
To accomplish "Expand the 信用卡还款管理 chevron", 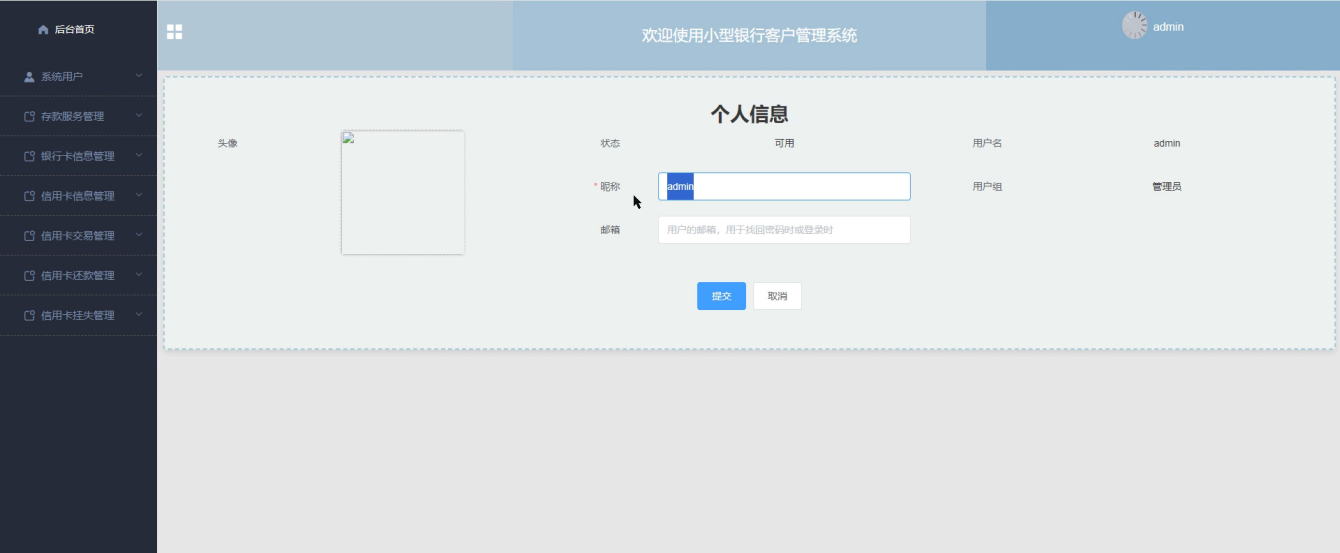I will click(139, 274).
